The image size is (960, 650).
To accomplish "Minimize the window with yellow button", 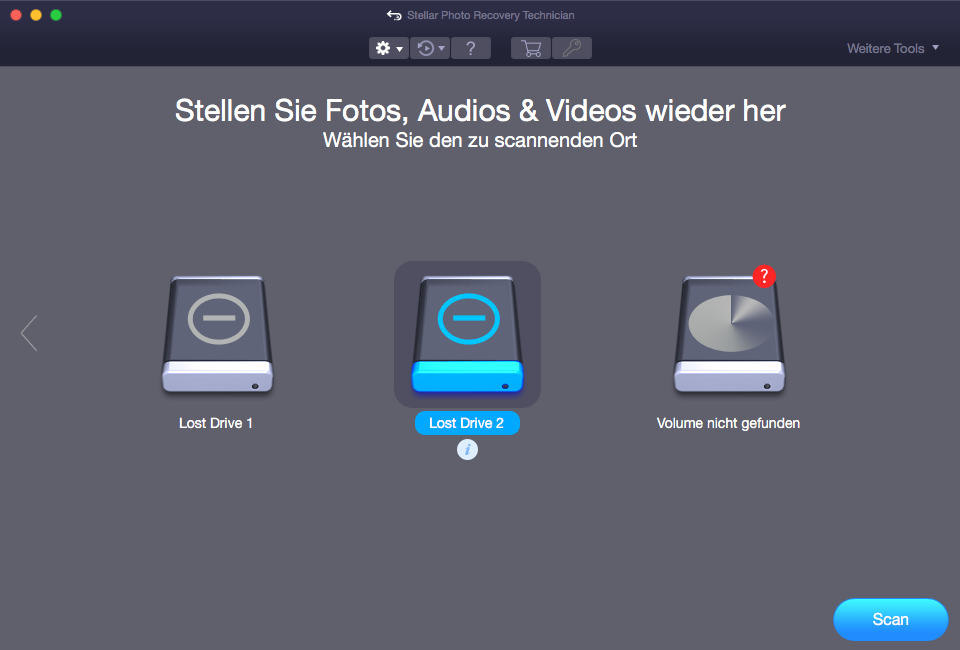I will click(36, 15).
